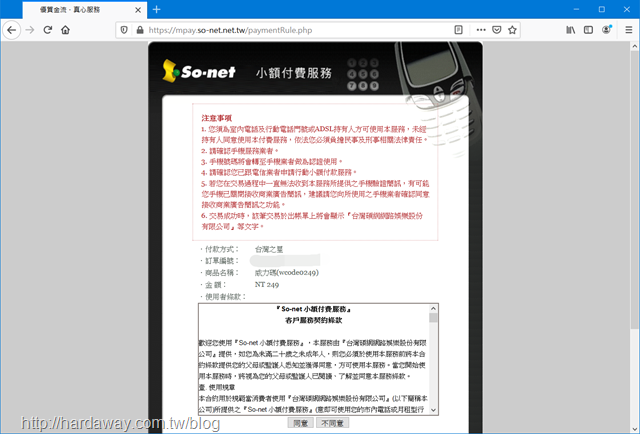Screen dimensions: 640x434
Task: Toggle reader view icon in address bar
Action: (458, 30)
